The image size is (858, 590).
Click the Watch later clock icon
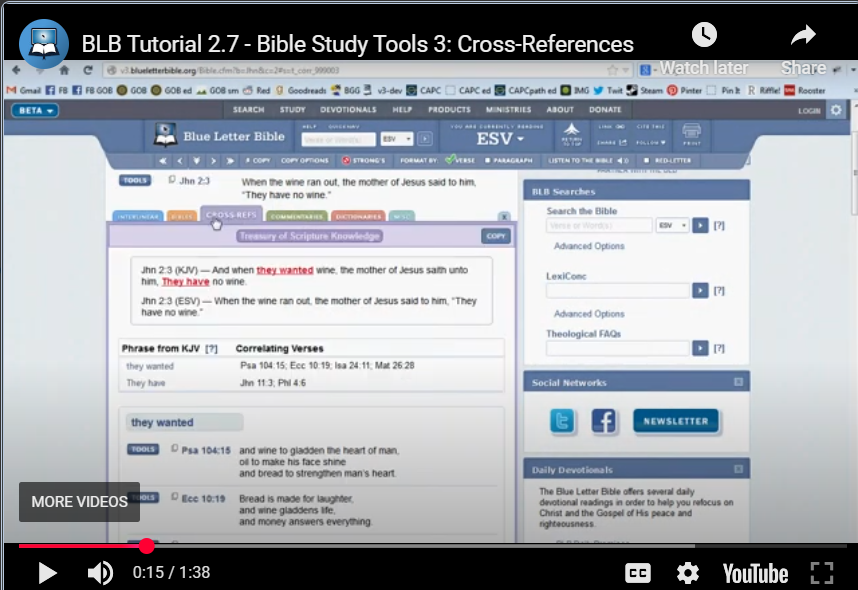[x=704, y=35]
